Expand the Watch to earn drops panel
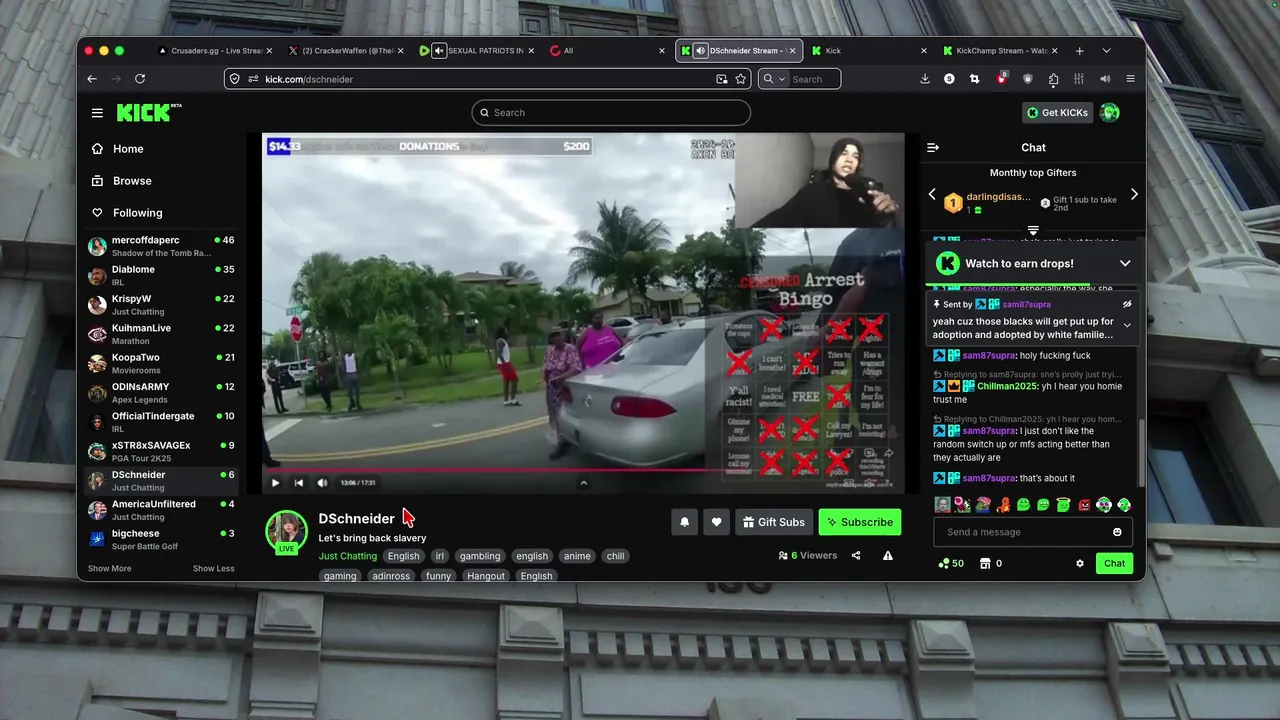The width and height of the screenshot is (1280, 720). 1125,263
